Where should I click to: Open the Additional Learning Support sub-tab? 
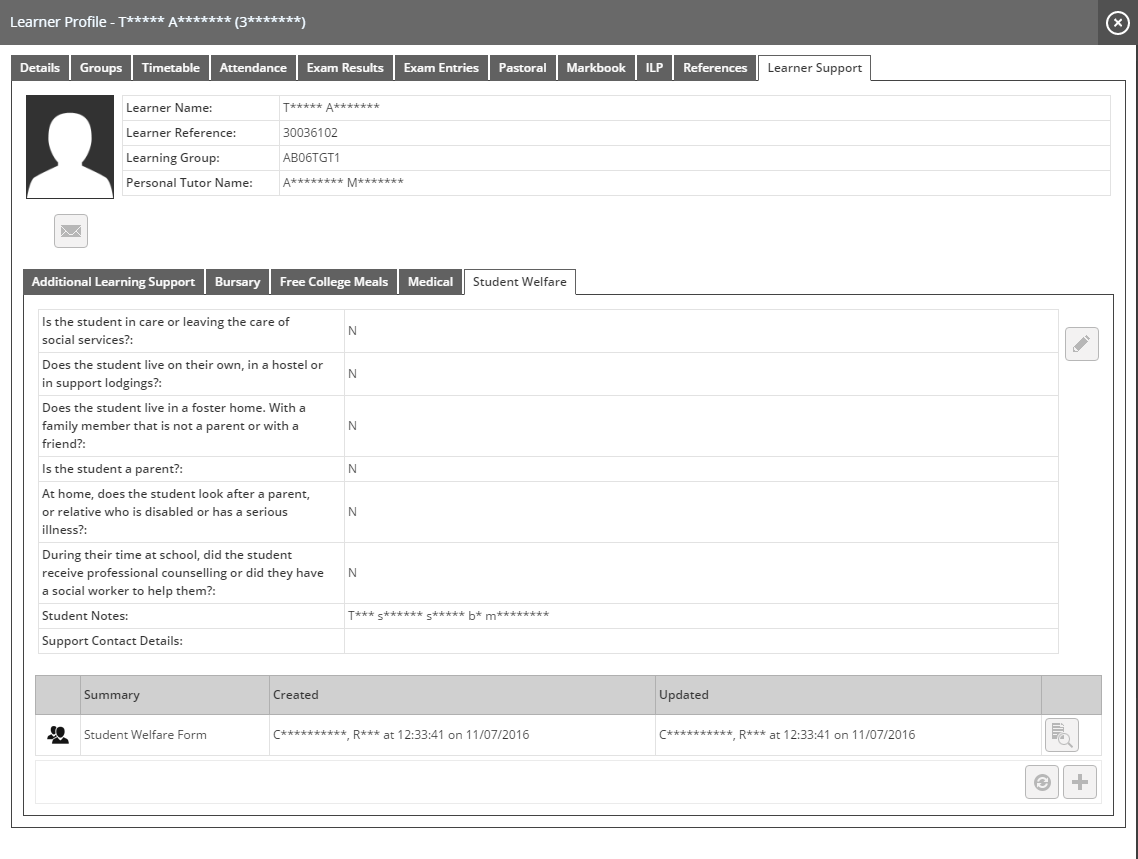(113, 282)
